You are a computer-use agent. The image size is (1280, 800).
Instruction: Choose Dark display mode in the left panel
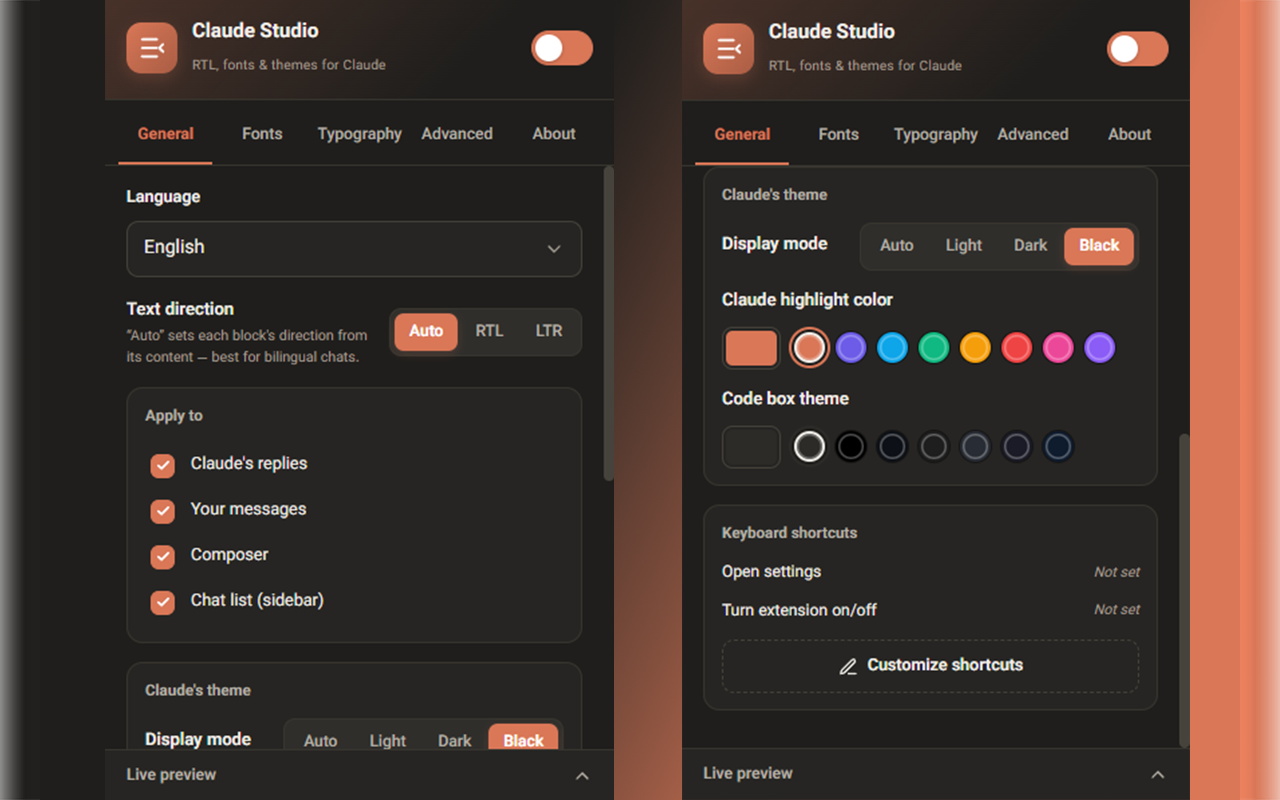[454, 740]
